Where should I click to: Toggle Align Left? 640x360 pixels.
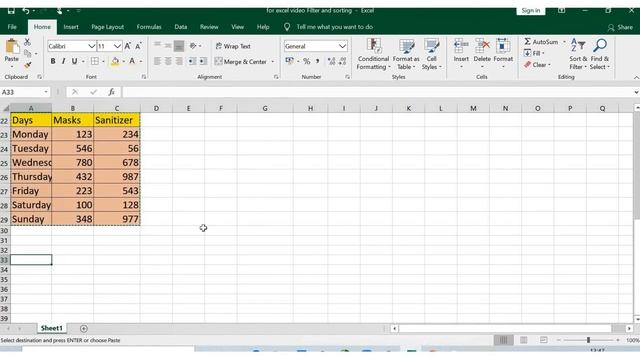[157, 61]
